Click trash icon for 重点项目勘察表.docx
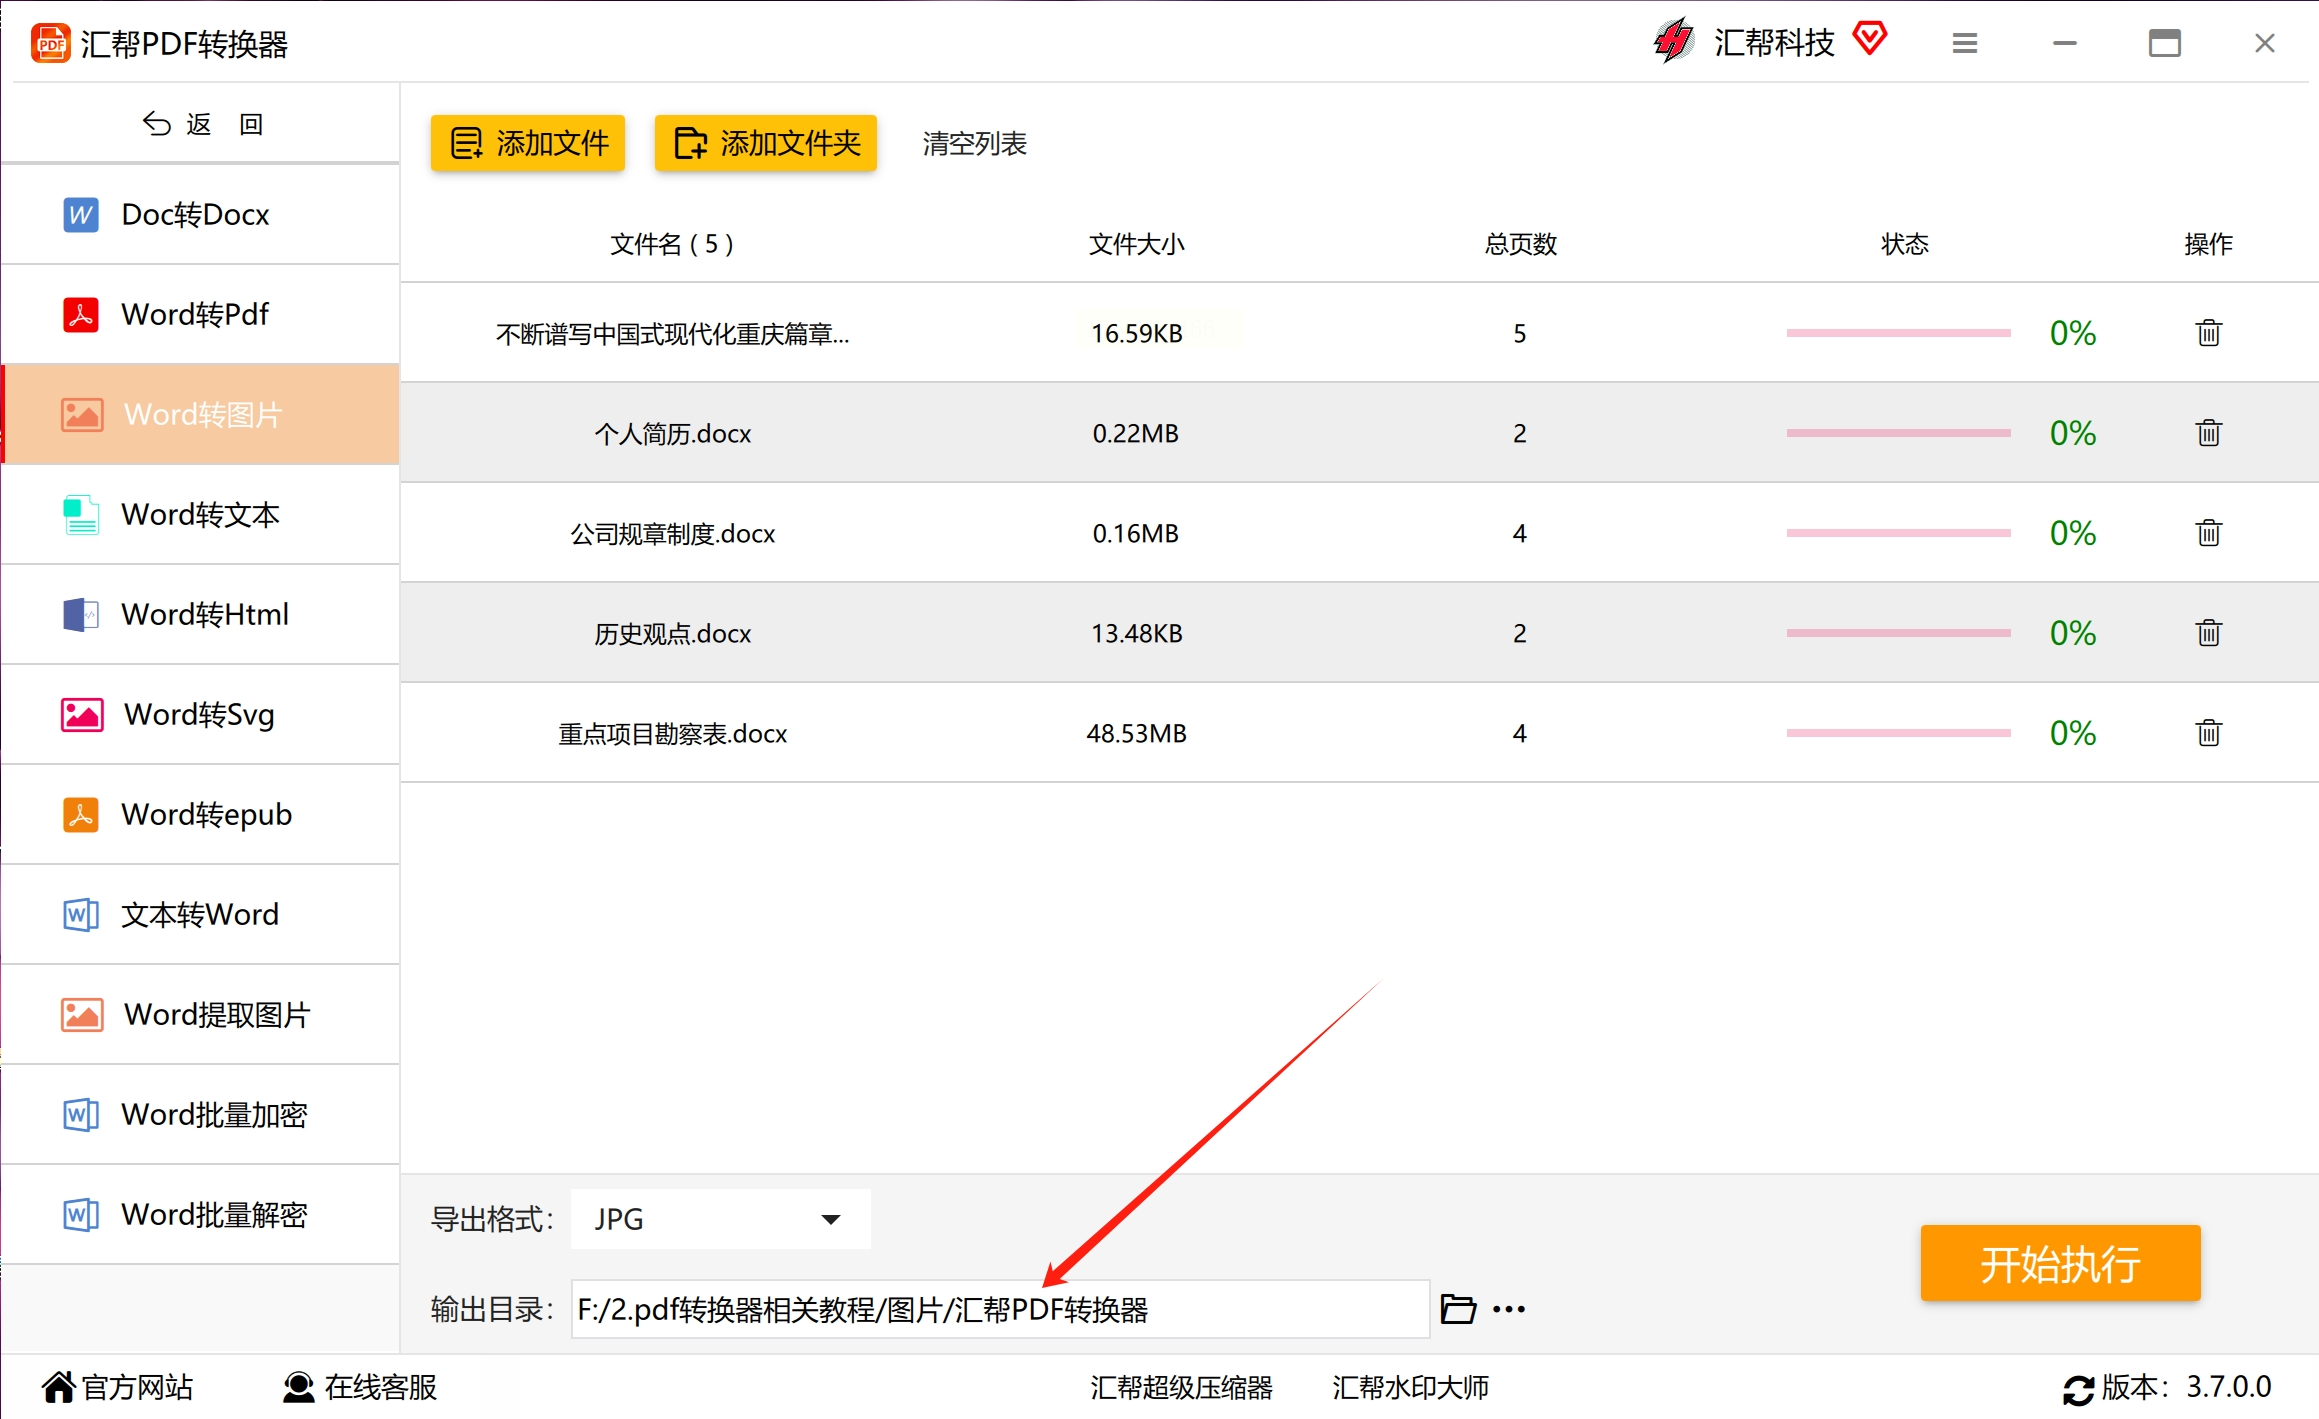This screenshot has width=2319, height=1419. (2208, 733)
